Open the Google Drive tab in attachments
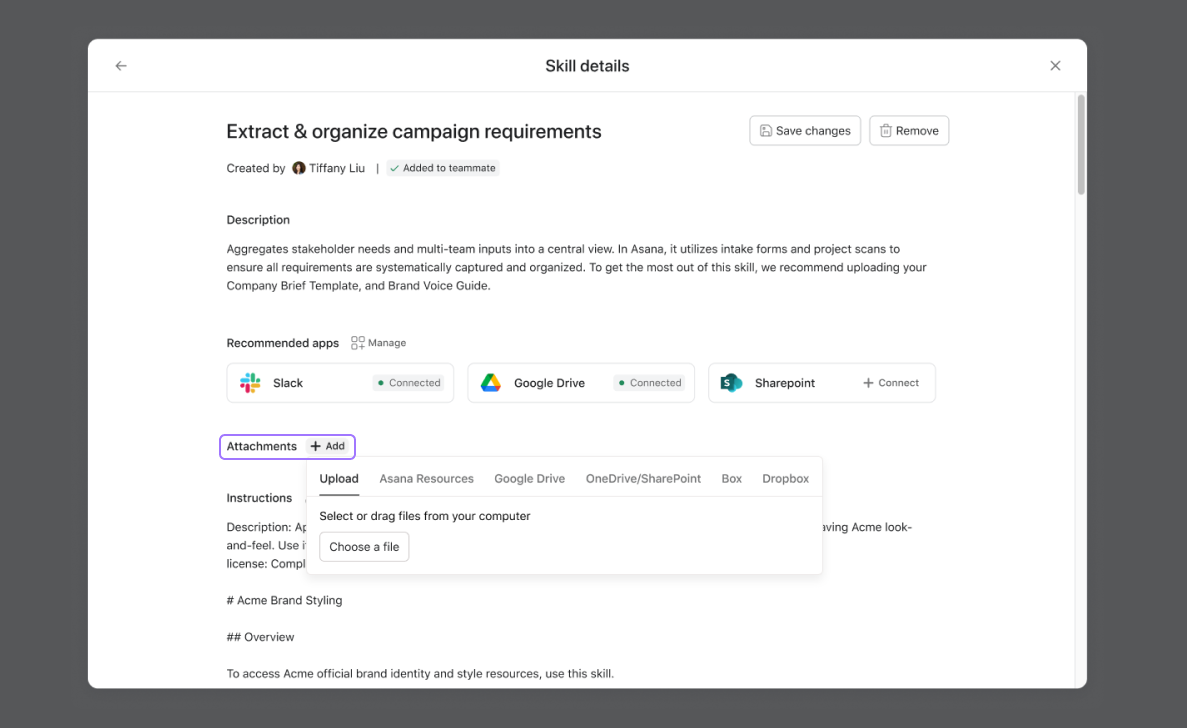The width and height of the screenshot is (1187, 728). click(530, 479)
